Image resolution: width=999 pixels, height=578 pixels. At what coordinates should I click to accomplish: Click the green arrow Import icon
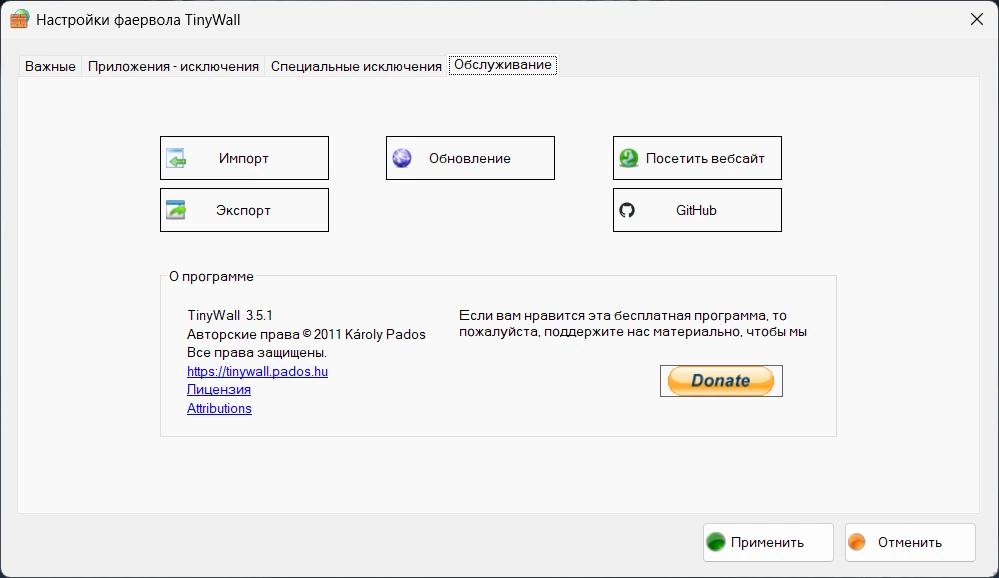tap(176, 158)
